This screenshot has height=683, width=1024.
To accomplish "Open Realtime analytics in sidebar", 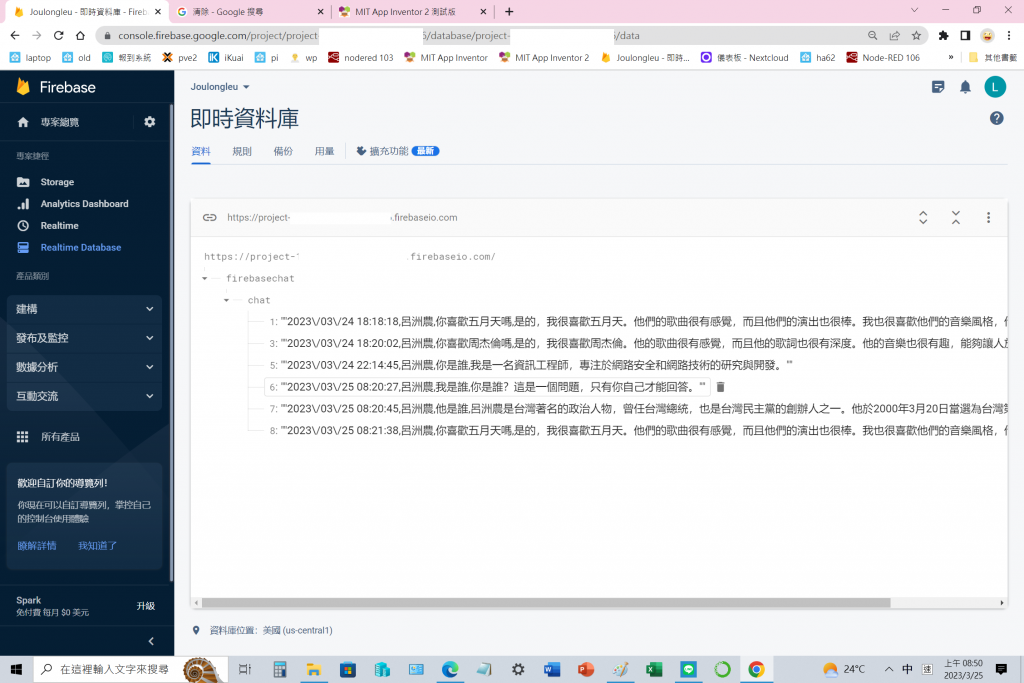I will 59,225.
